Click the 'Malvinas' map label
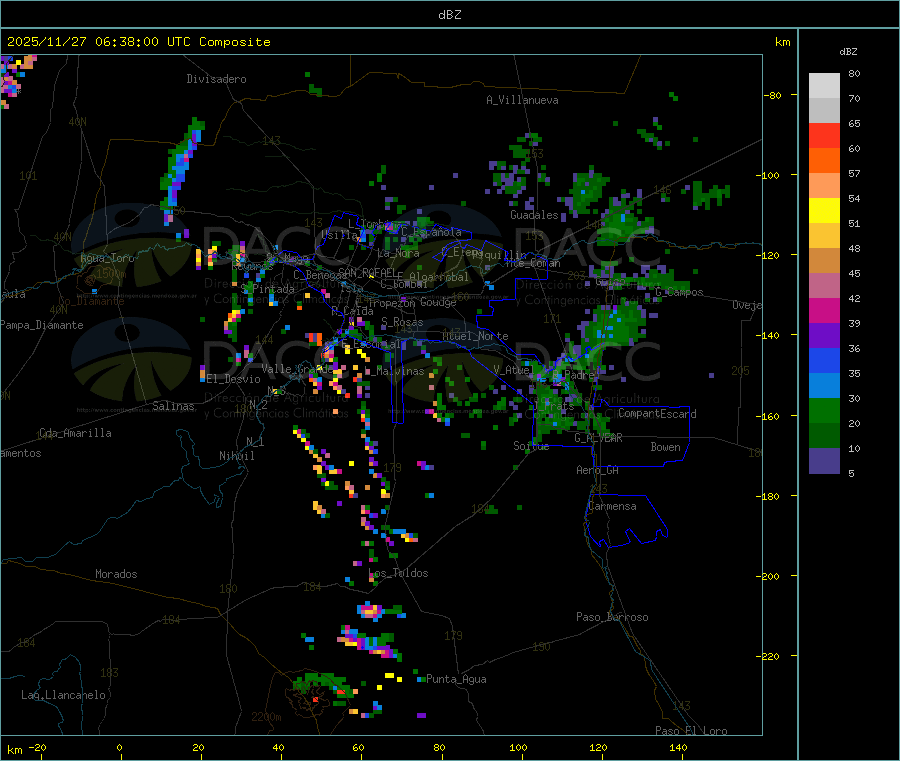The image size is (900, 761). click(x=401, y=371)
